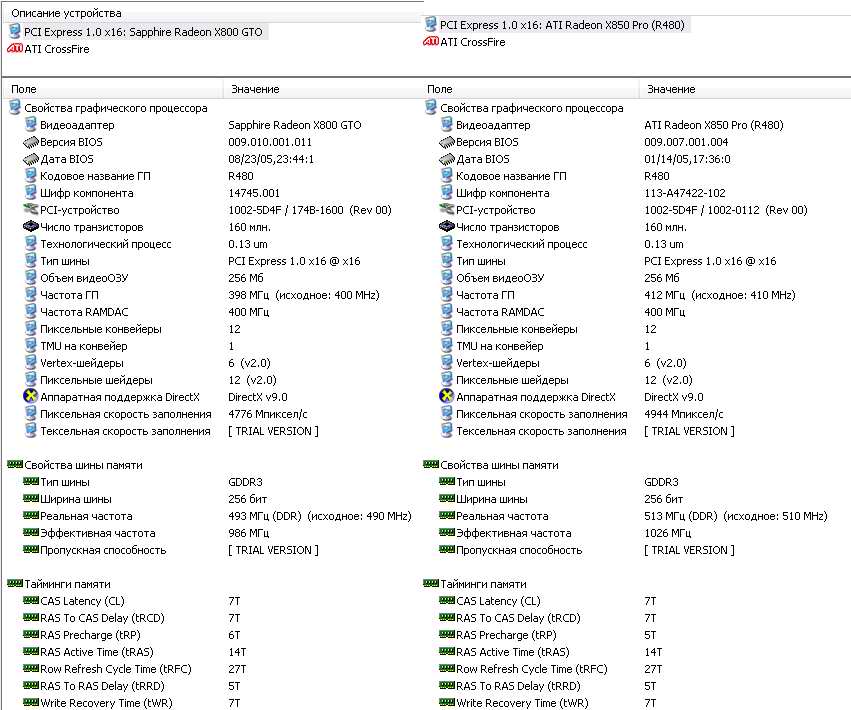Viewport: 851px width, 710px height.
Task: Click Число транзисторов chip icon in X800 GTO panel
Action: pos(31,226)
